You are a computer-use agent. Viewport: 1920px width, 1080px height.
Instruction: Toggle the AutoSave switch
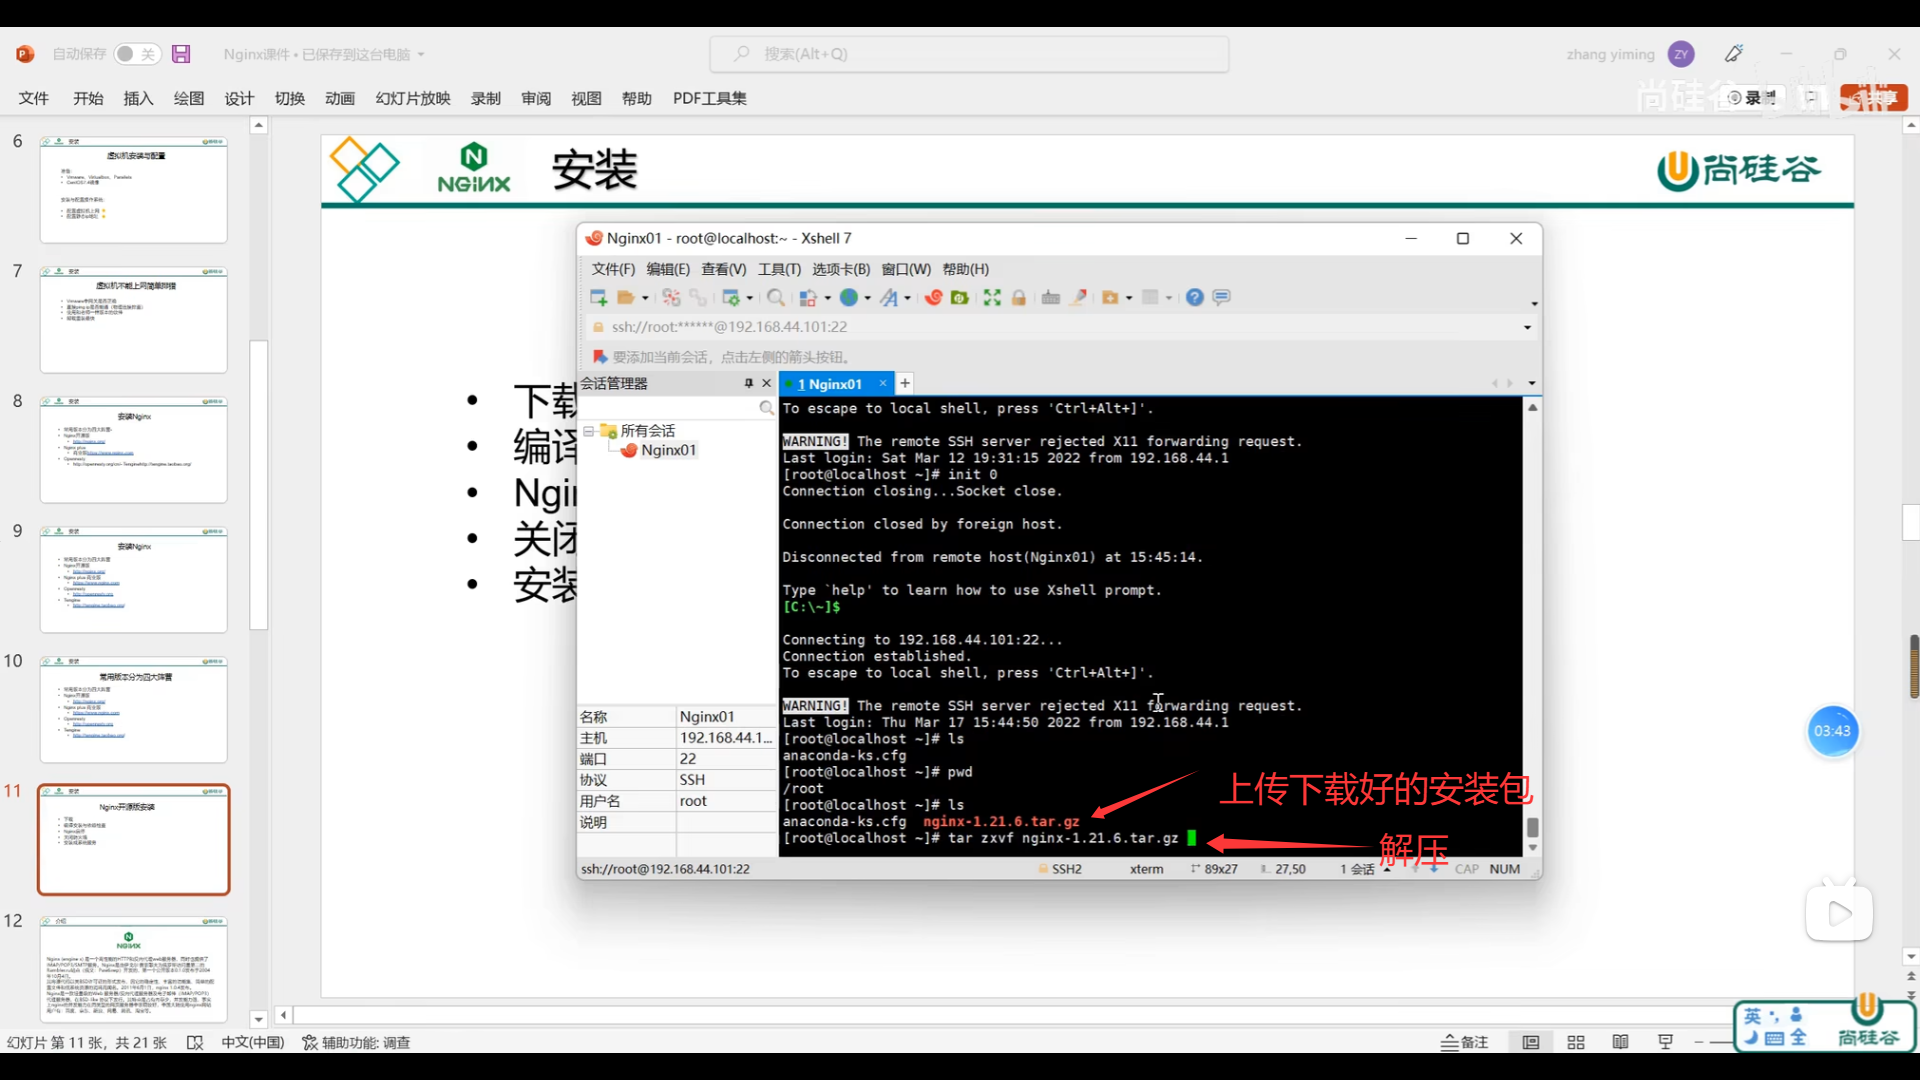136,54
